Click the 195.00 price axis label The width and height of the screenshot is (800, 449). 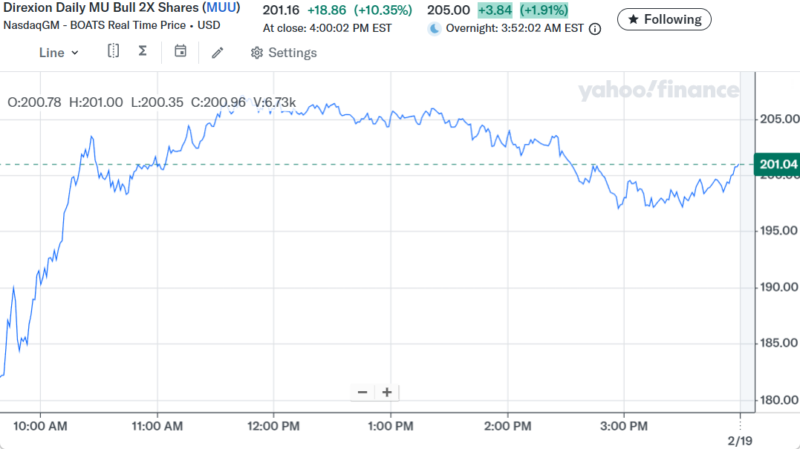(777, 231)
